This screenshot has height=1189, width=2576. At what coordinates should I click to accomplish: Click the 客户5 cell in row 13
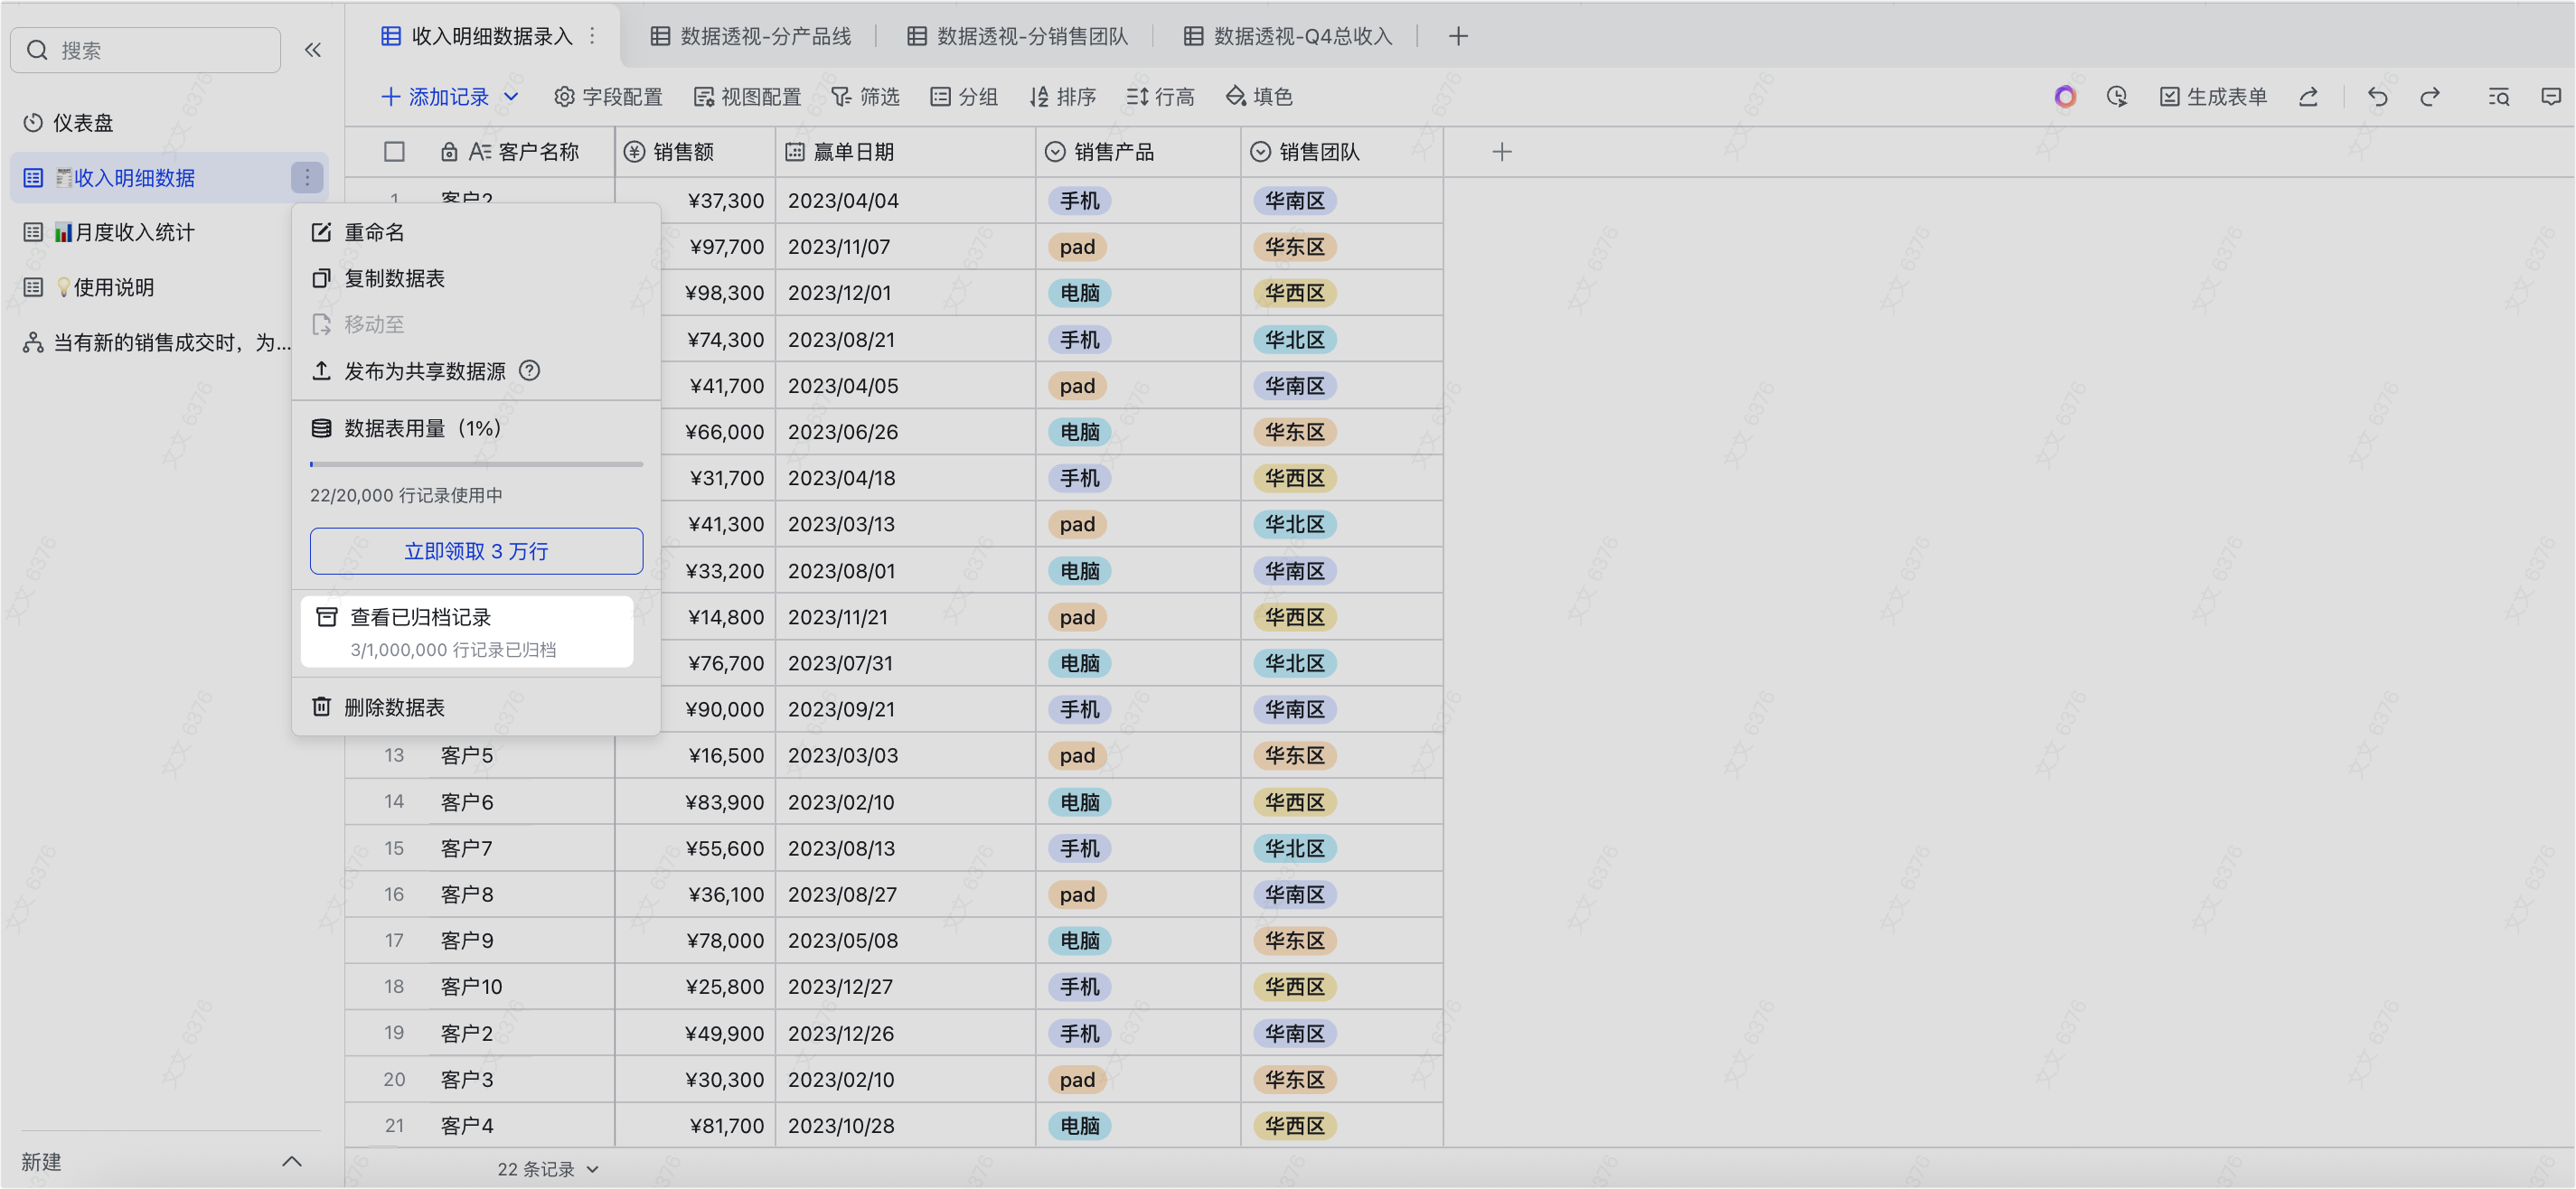[x=521, y=755]
